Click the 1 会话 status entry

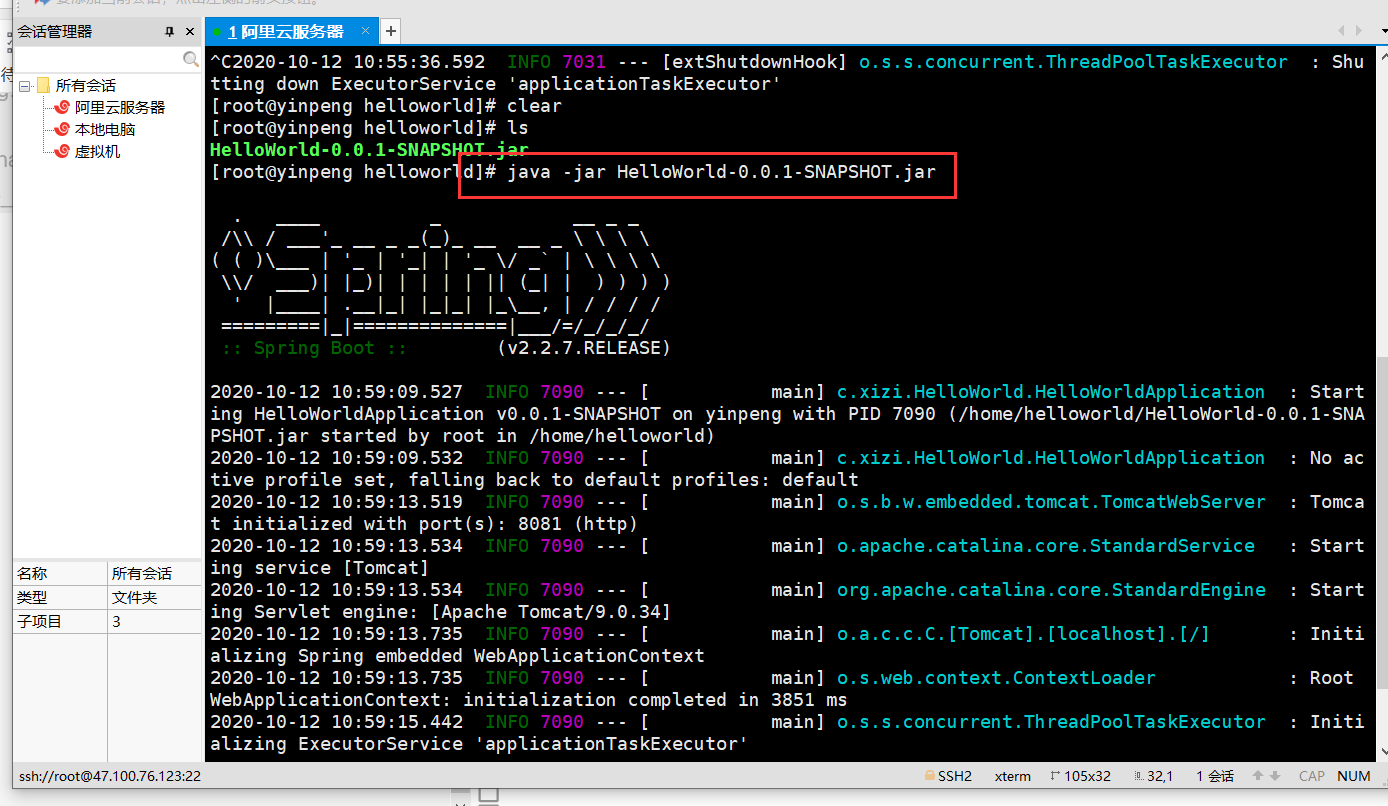tap(1215, 776)
